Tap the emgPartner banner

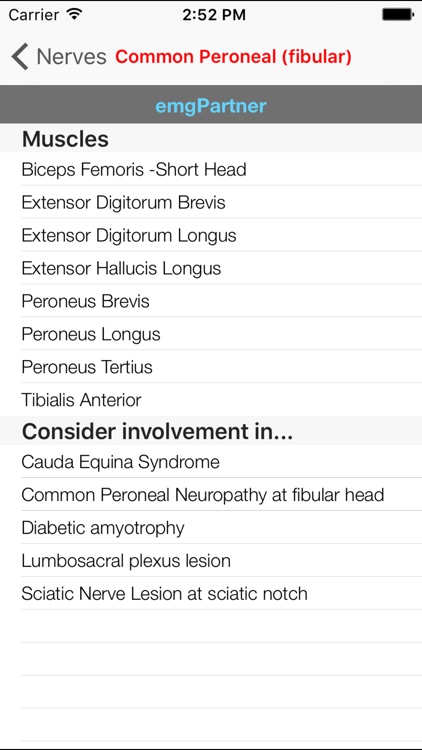(211, 105)
